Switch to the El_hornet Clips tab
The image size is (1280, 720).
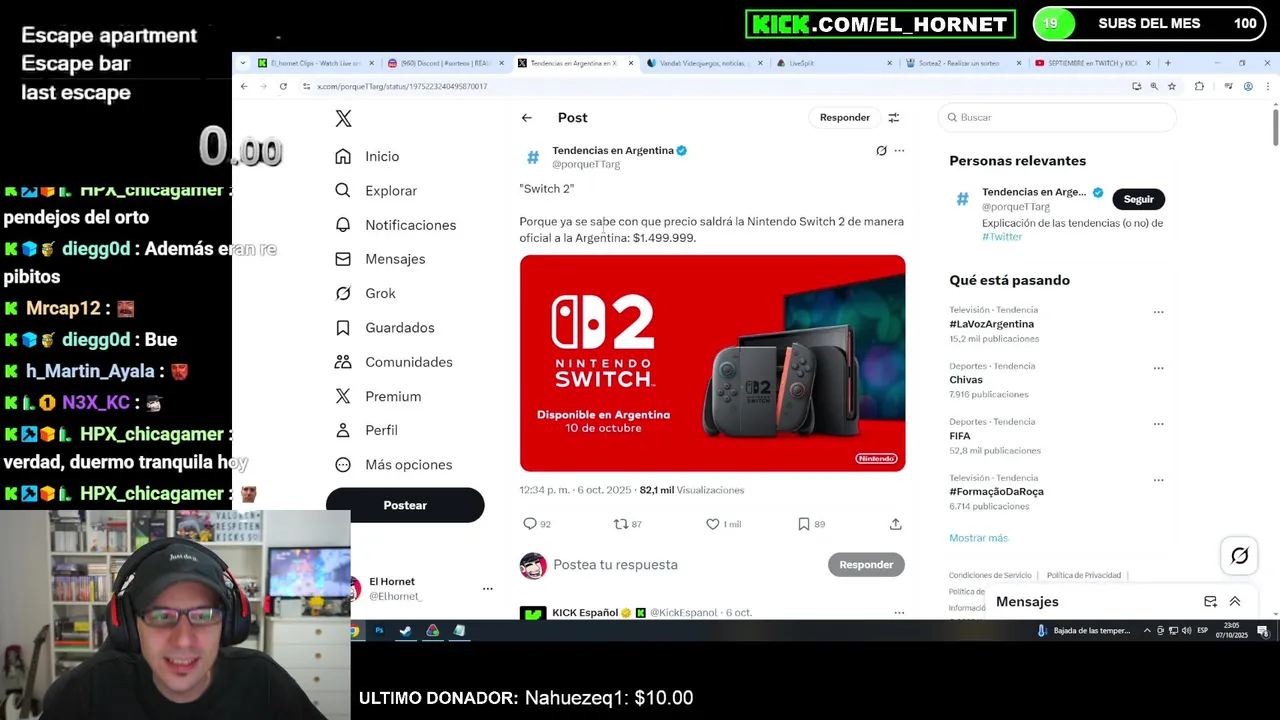pos(314,63)
